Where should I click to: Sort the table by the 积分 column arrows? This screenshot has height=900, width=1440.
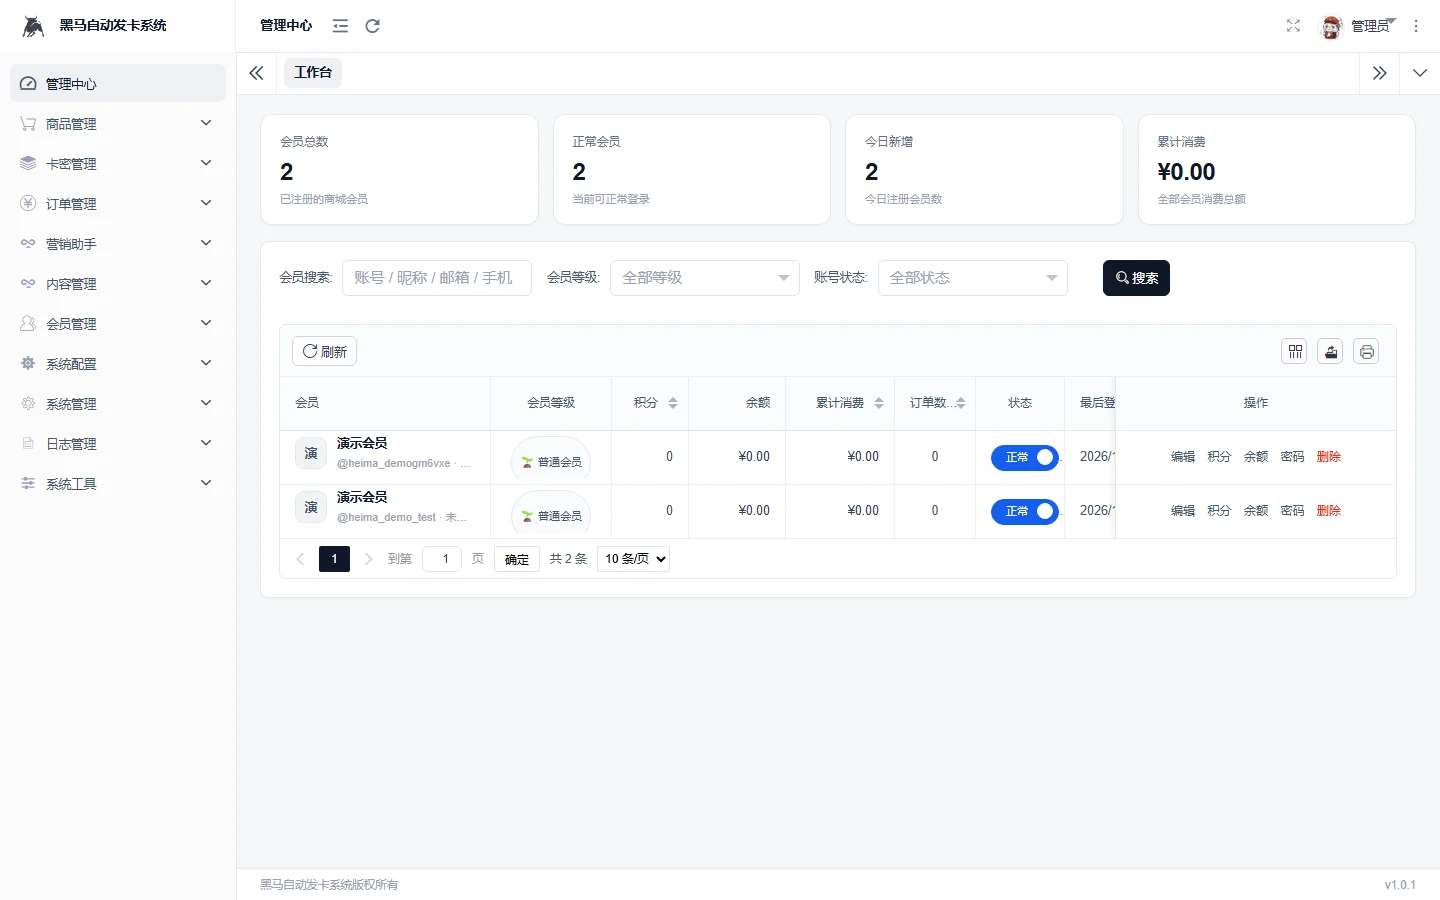point(673,403)
